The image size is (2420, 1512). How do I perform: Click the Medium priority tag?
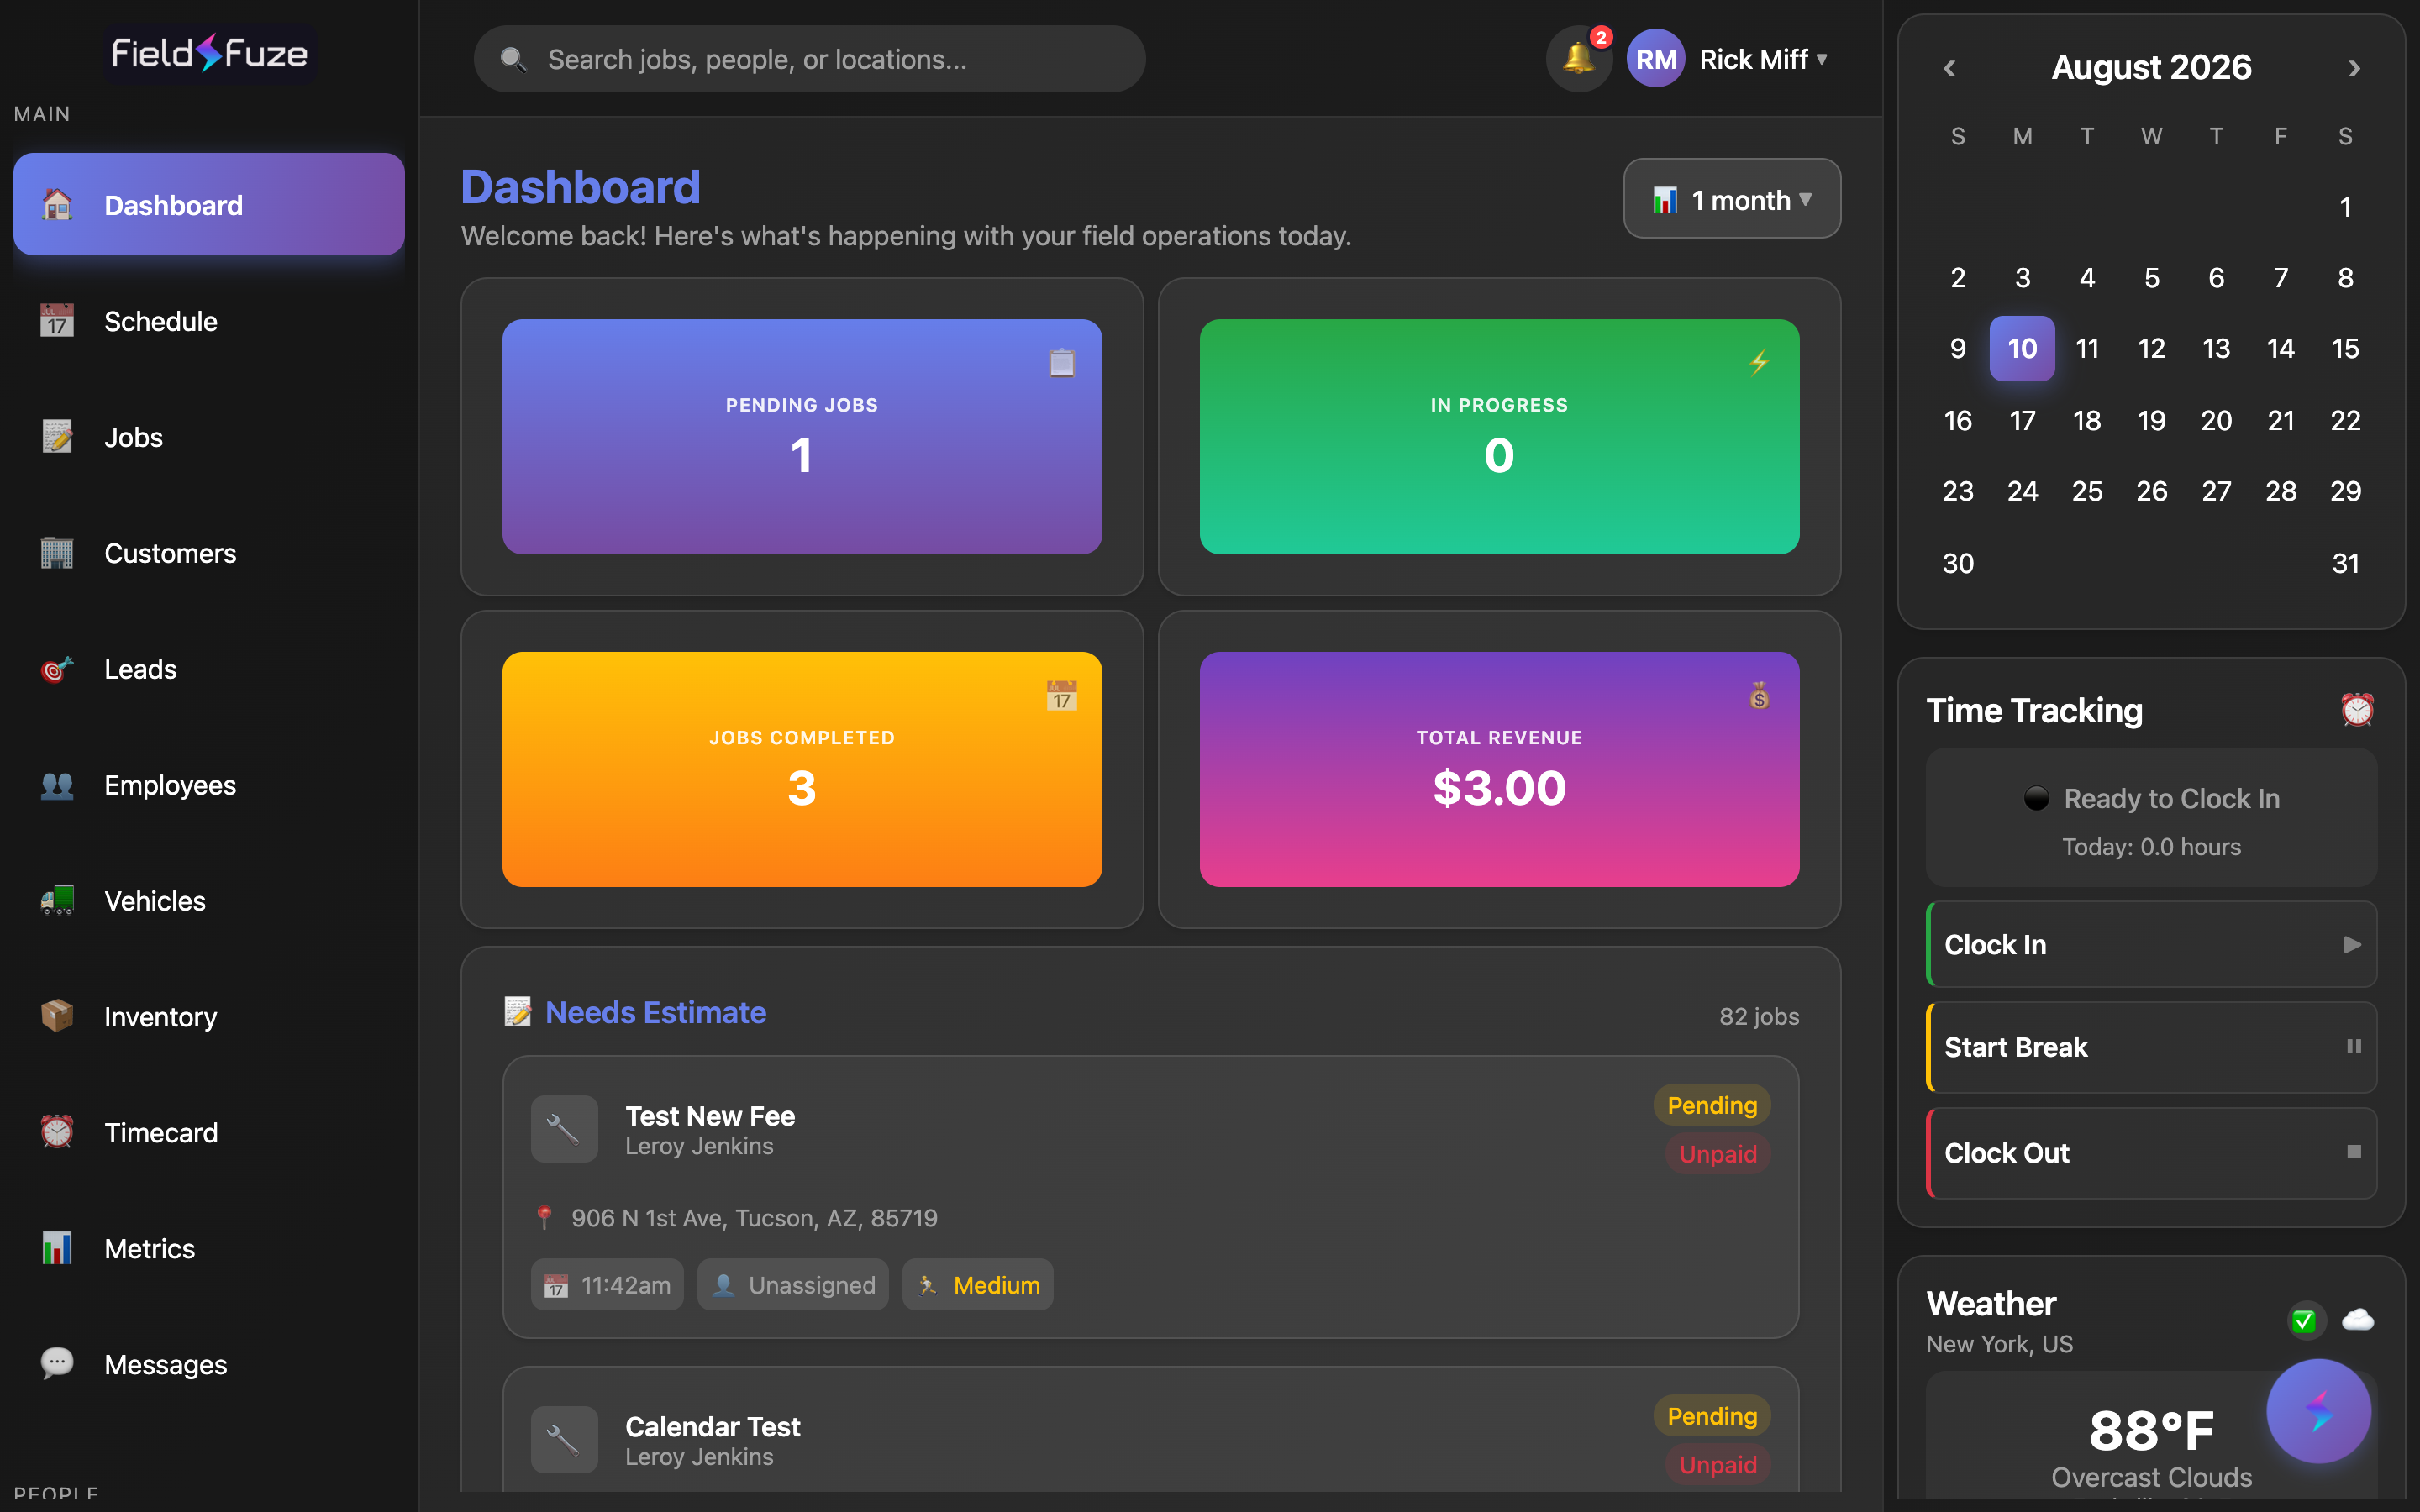[x=977, y=1285]
